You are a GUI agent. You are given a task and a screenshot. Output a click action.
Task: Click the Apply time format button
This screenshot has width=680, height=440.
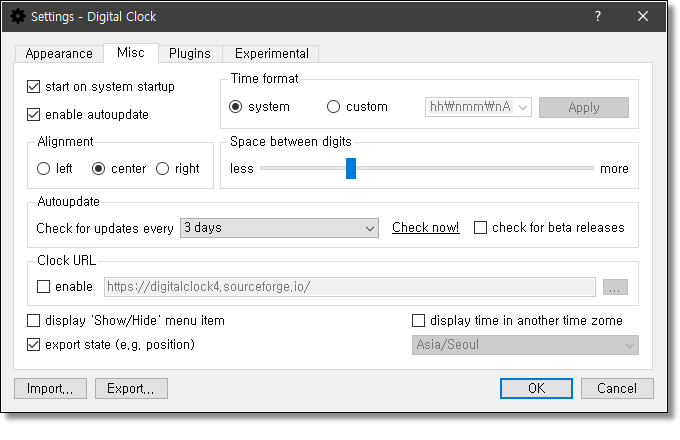(584, 107)
